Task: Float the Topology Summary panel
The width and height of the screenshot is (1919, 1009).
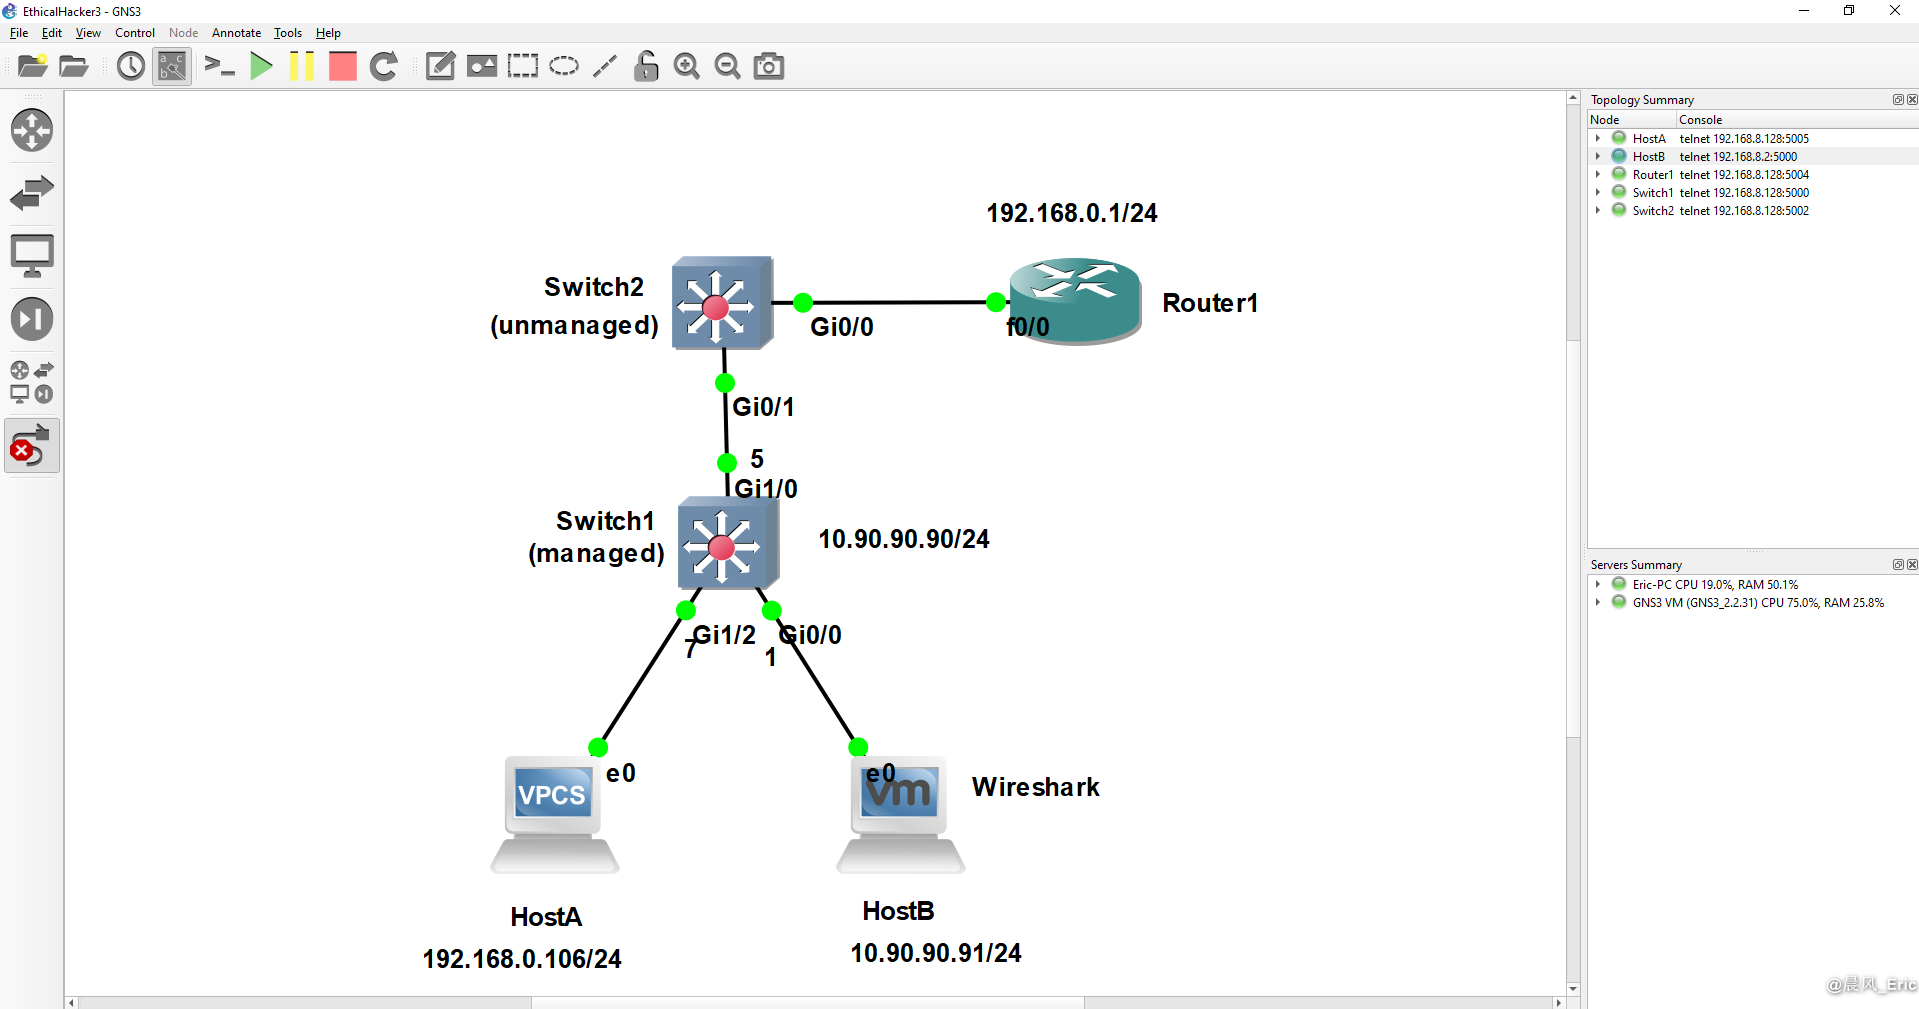Action: (1898, 100)
